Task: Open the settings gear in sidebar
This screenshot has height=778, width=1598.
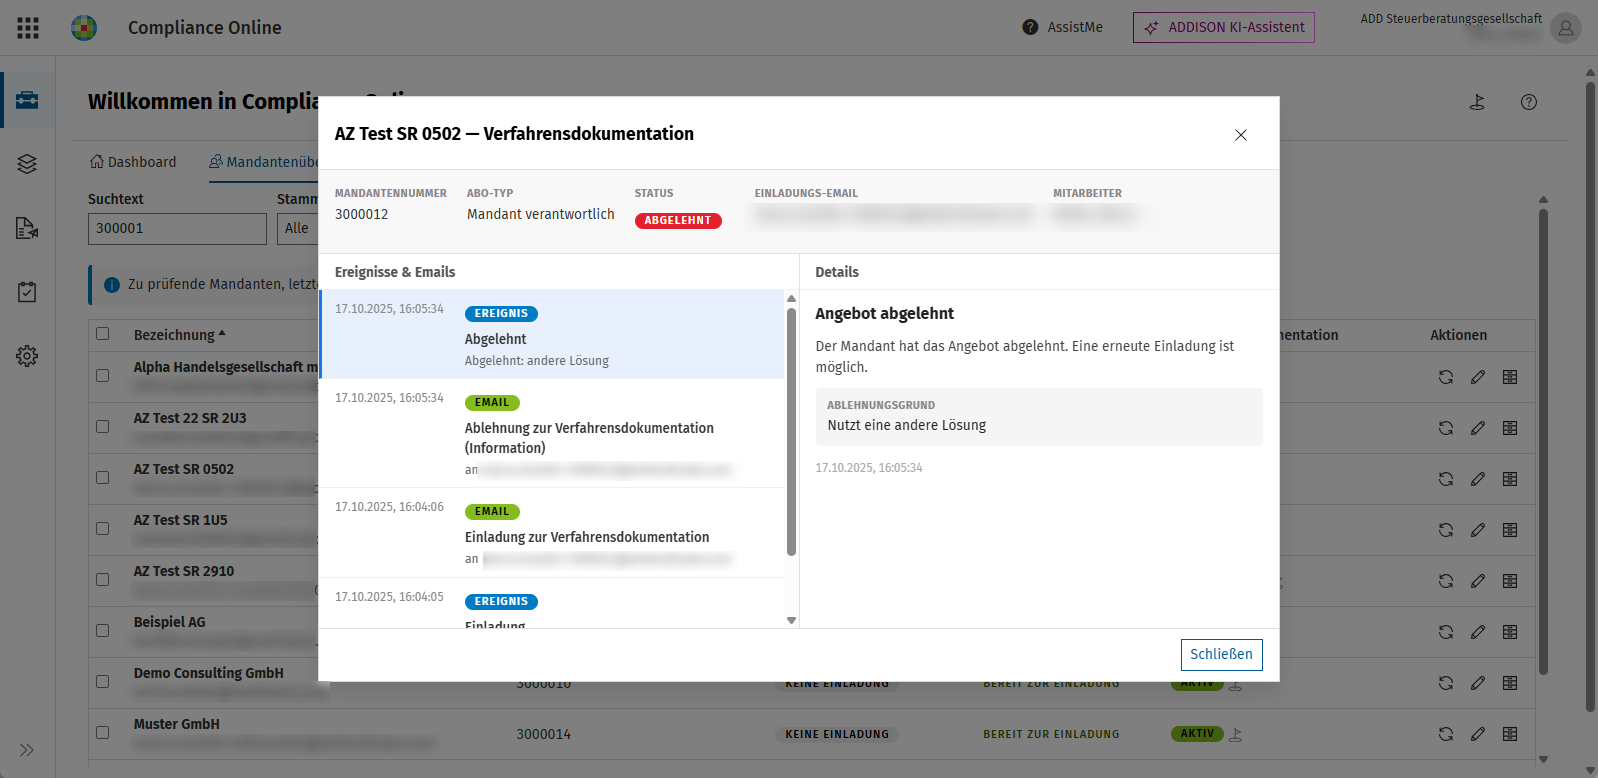Action: (27, 356)
